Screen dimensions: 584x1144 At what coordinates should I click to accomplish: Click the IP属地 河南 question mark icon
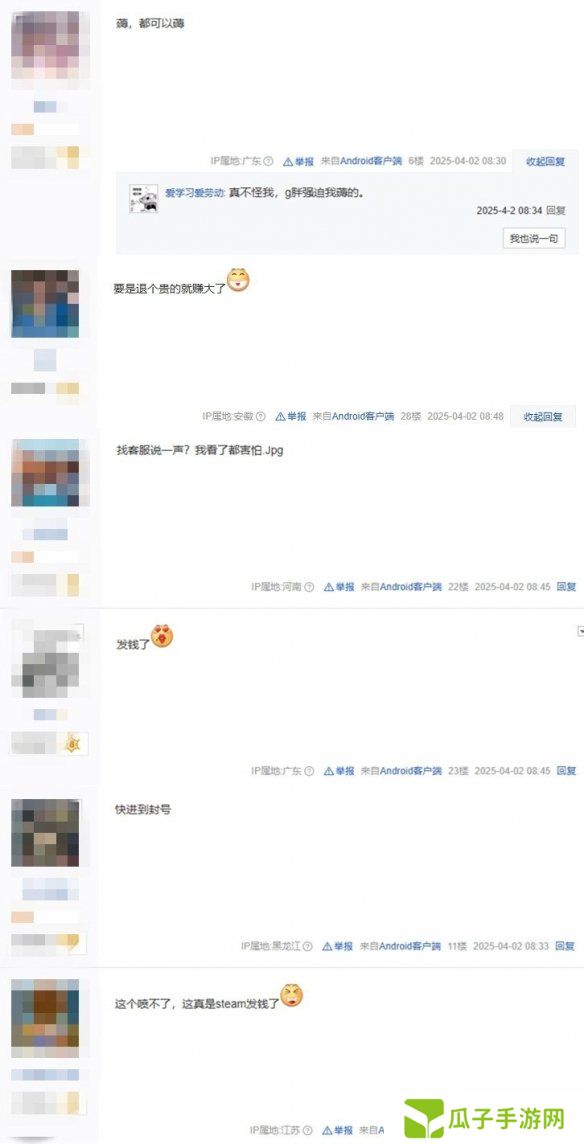point(310,587)
